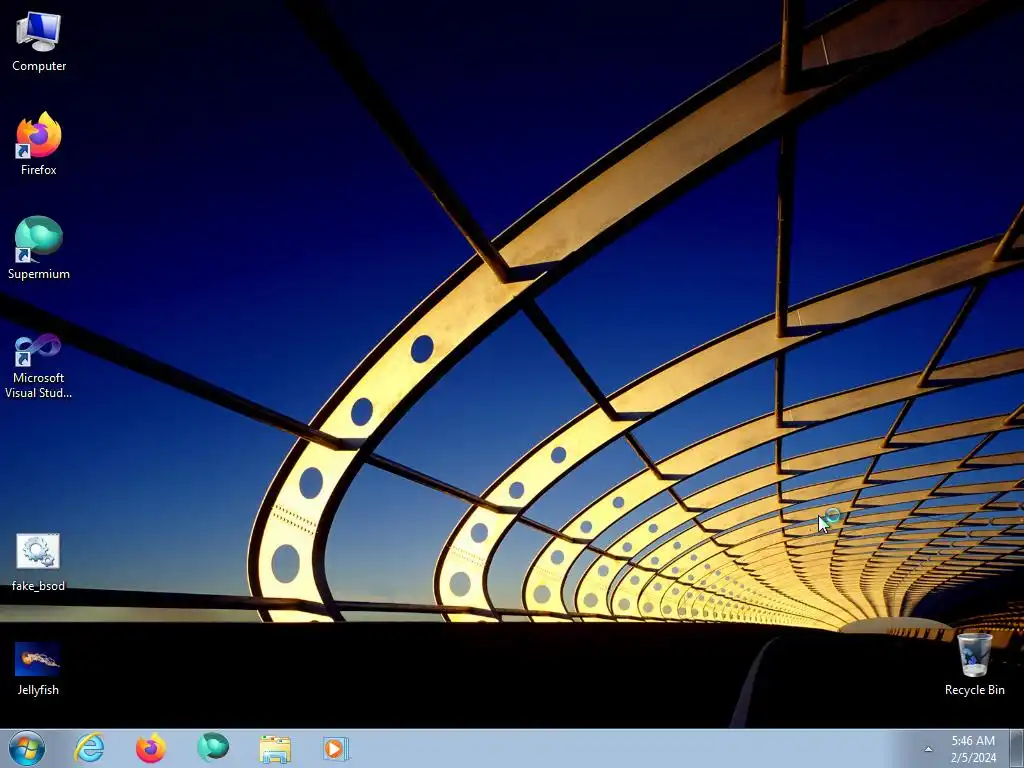Select the Firefox desktop shortcut

click(x=39, y=144)
